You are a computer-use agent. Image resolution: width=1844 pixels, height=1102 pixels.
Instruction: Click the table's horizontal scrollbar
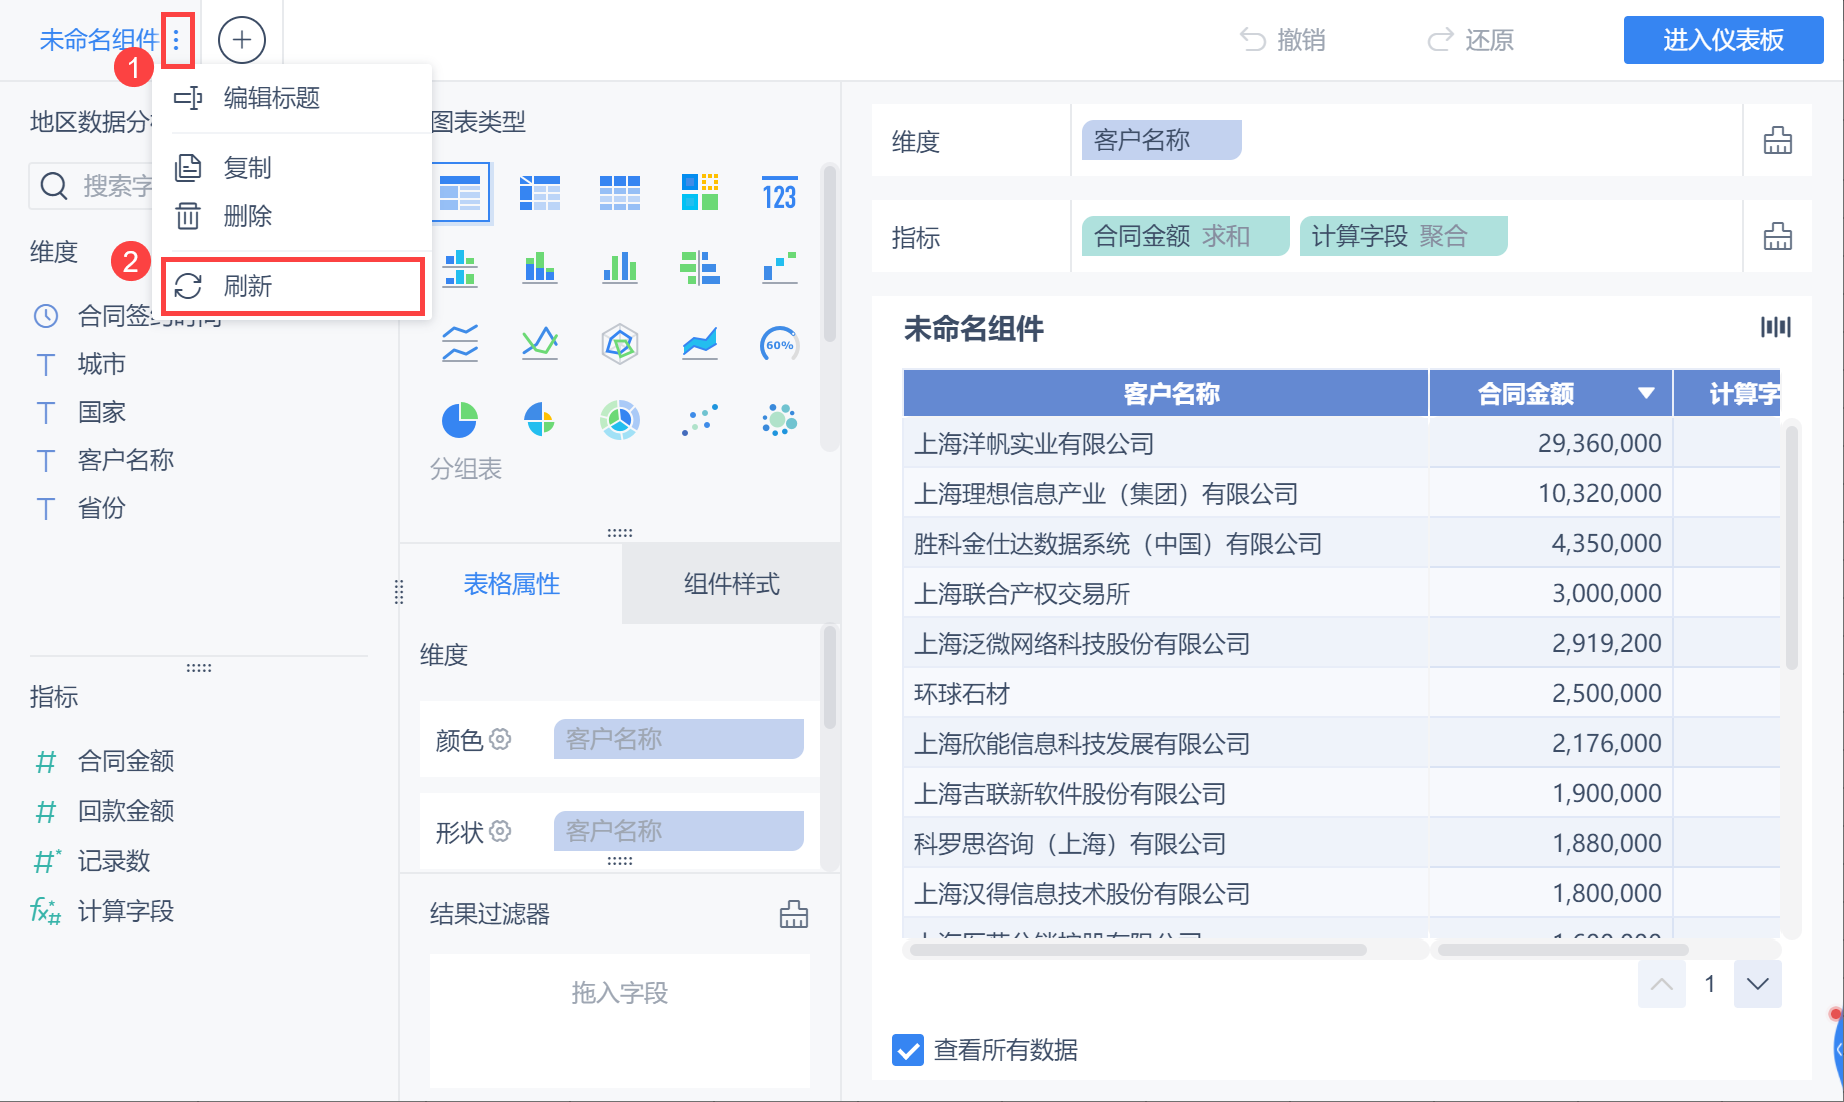[x=1138, y=950]
